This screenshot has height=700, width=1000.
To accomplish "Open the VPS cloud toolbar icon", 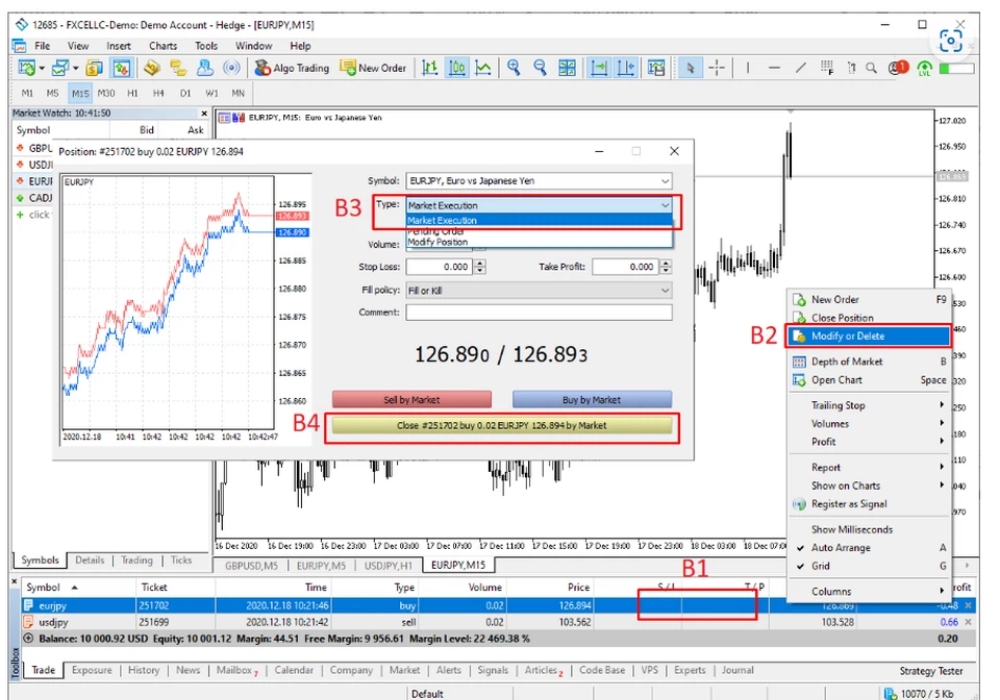I will (205, 68).
